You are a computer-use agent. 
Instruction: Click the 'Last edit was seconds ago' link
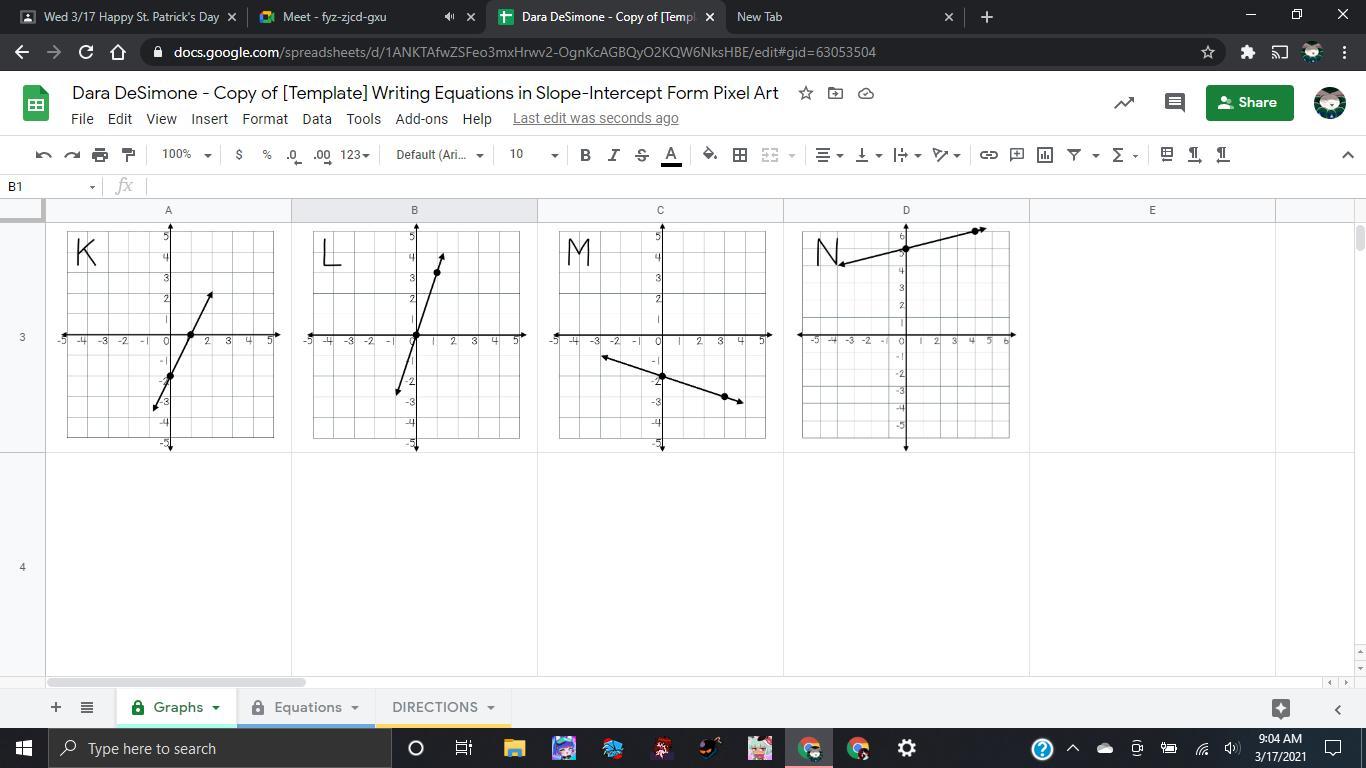pos(596,118)
